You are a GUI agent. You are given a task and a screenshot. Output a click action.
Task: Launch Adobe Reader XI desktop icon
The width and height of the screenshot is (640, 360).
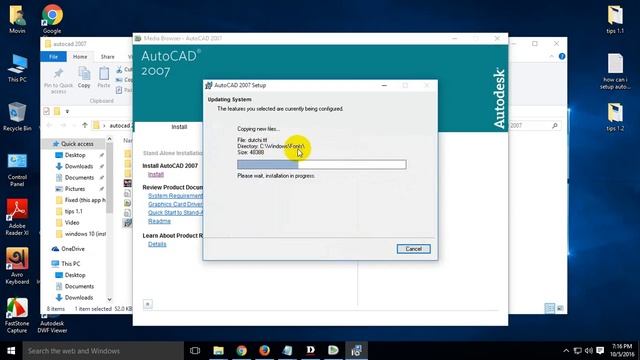[x=17, y=218]
